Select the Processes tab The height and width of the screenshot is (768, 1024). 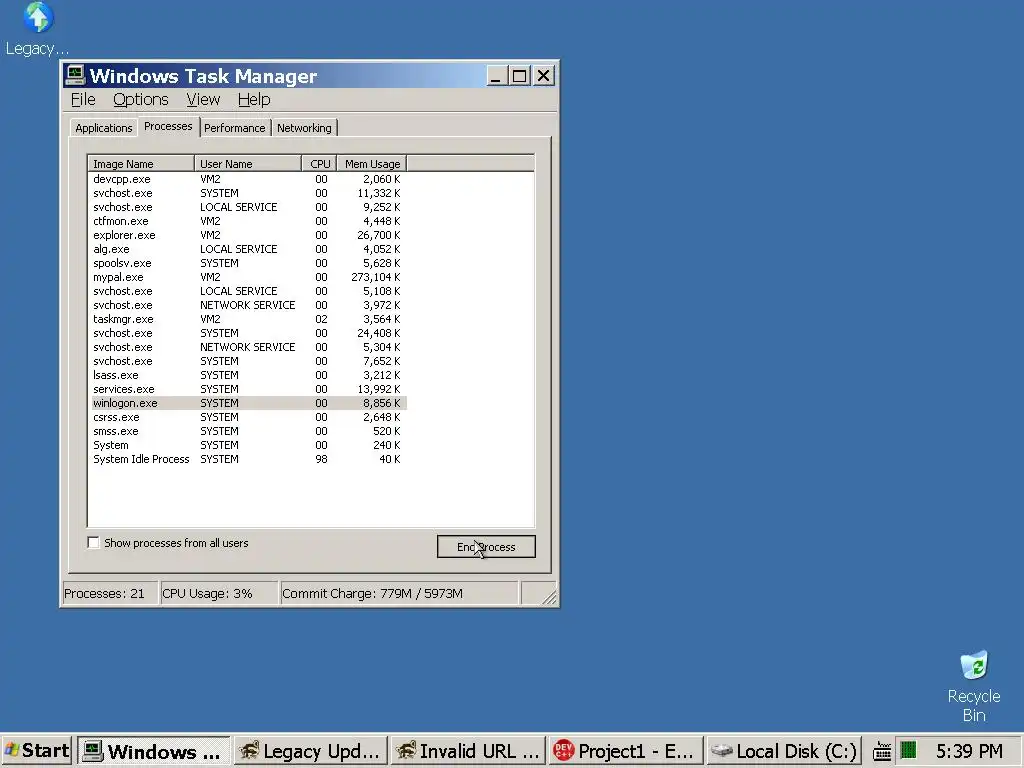(168, 126)
